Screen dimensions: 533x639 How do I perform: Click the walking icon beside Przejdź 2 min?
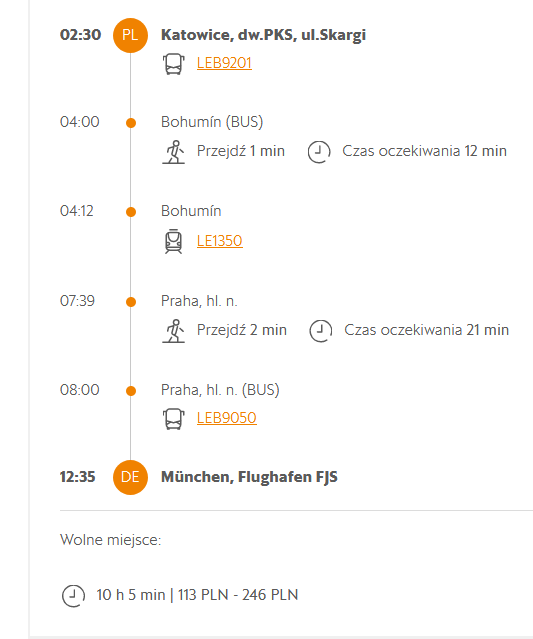(174, 331)
